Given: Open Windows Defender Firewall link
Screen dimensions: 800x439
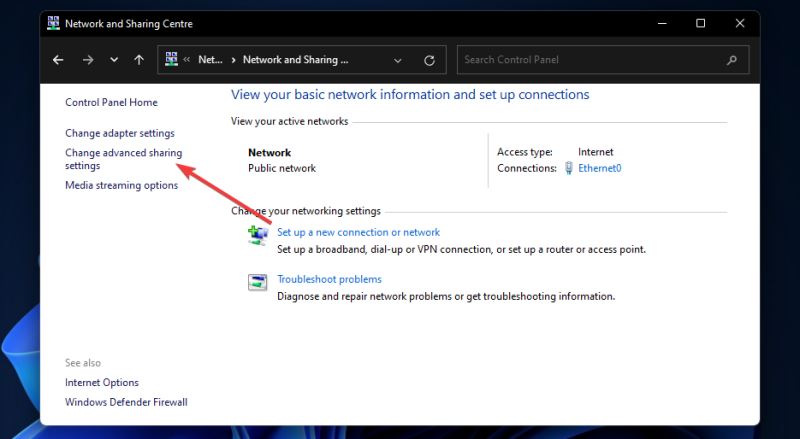Looking at the screenshot, I should 126,402.
